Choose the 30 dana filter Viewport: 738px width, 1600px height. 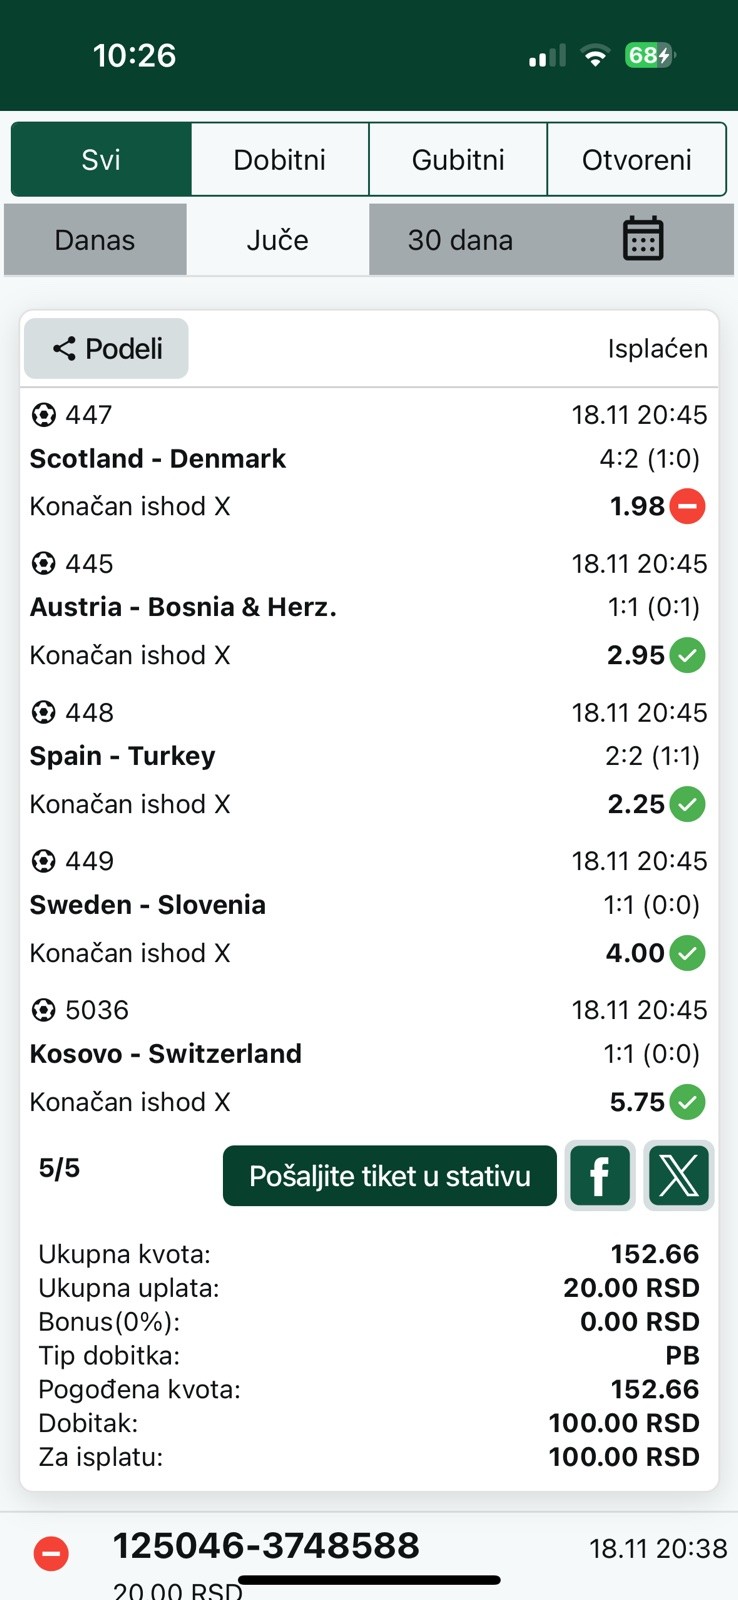[460, 240]
